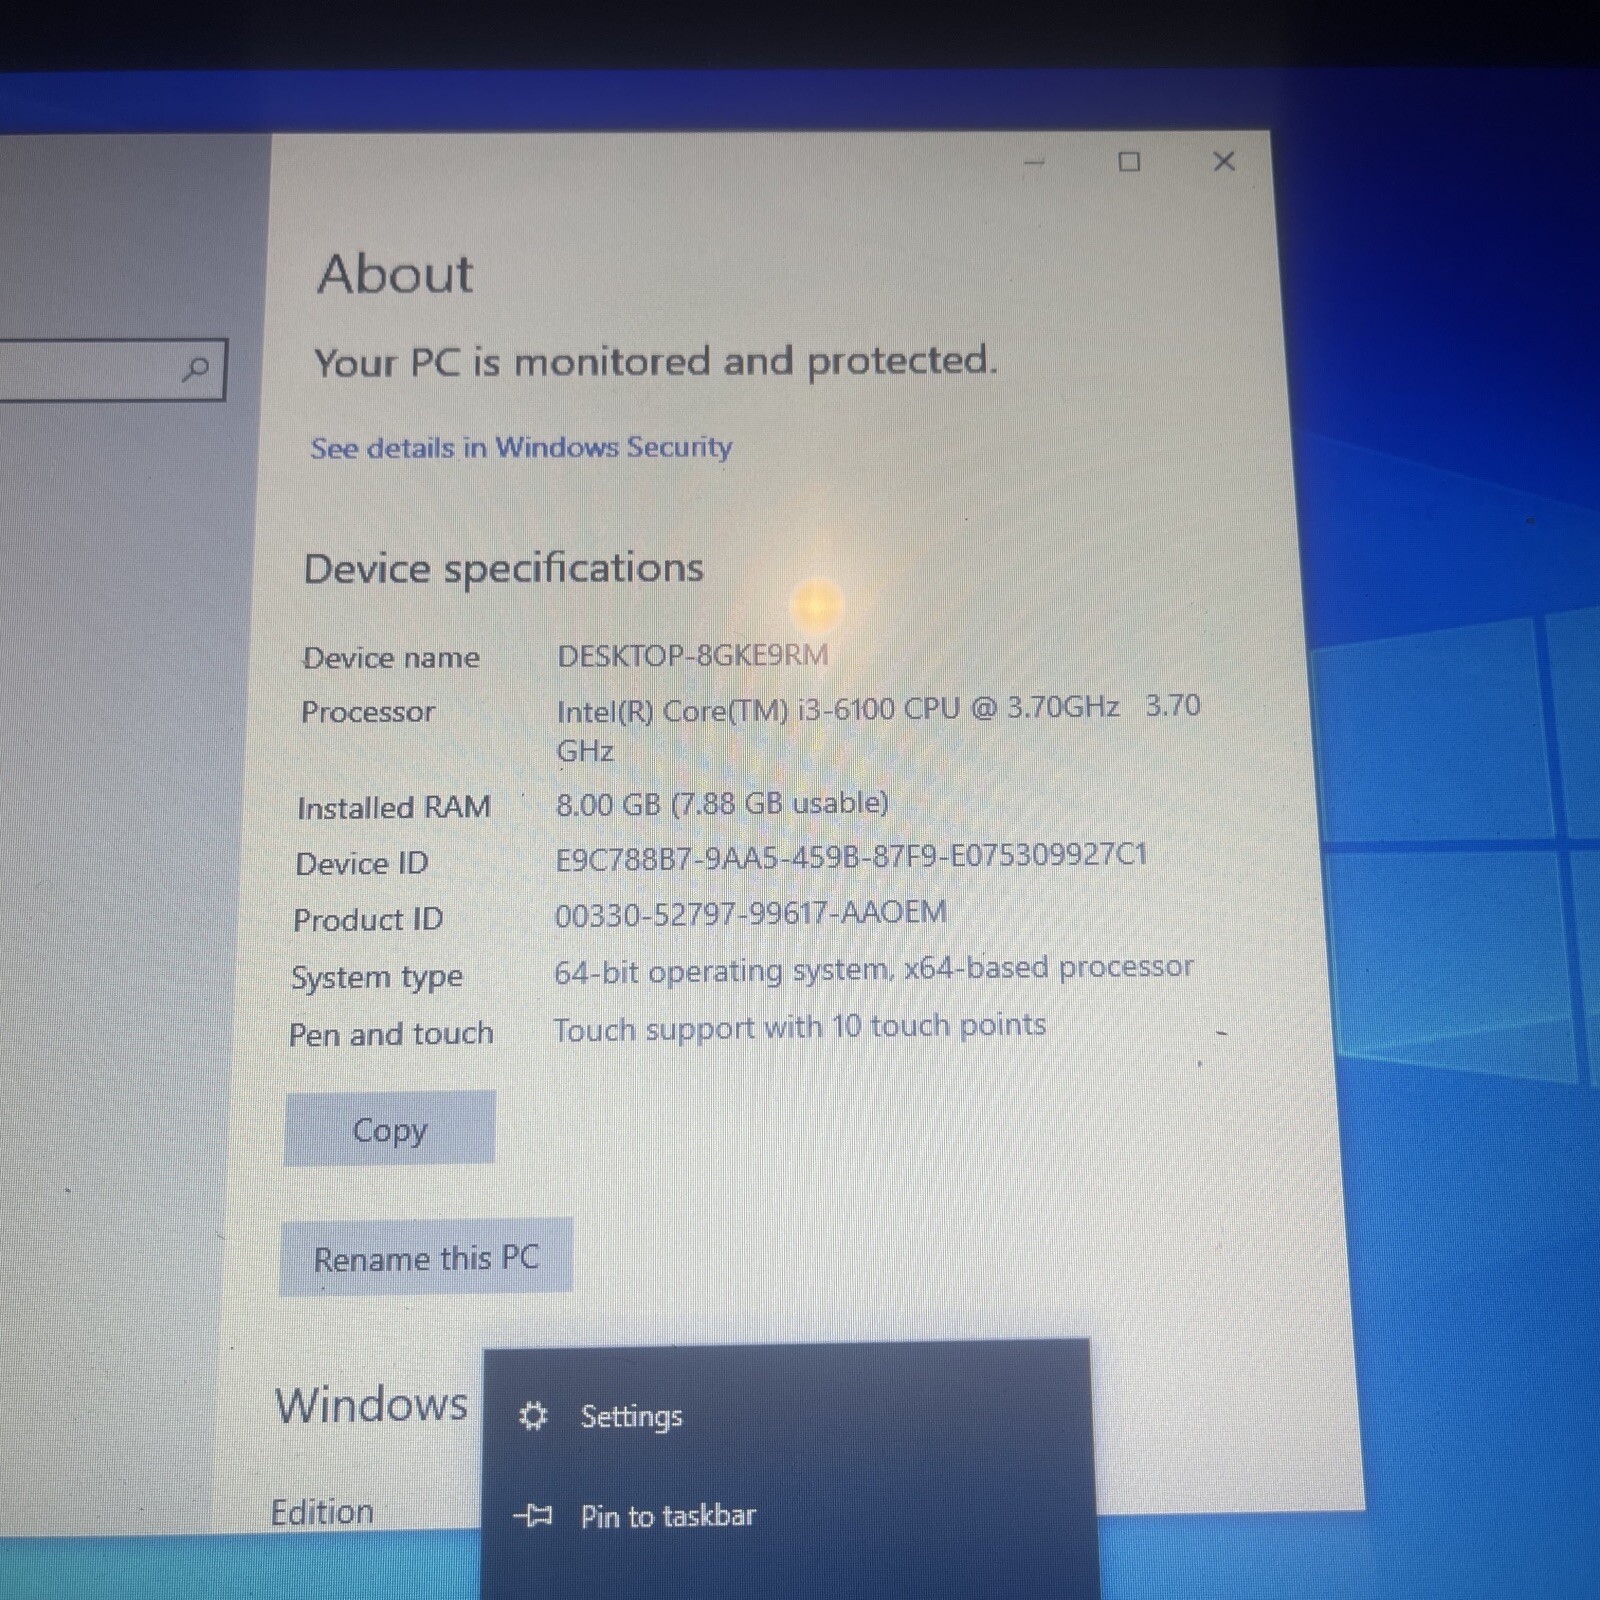Open See details in Windows Security link
Viewport: 1600px width, 1600px height.
point(521,447)
